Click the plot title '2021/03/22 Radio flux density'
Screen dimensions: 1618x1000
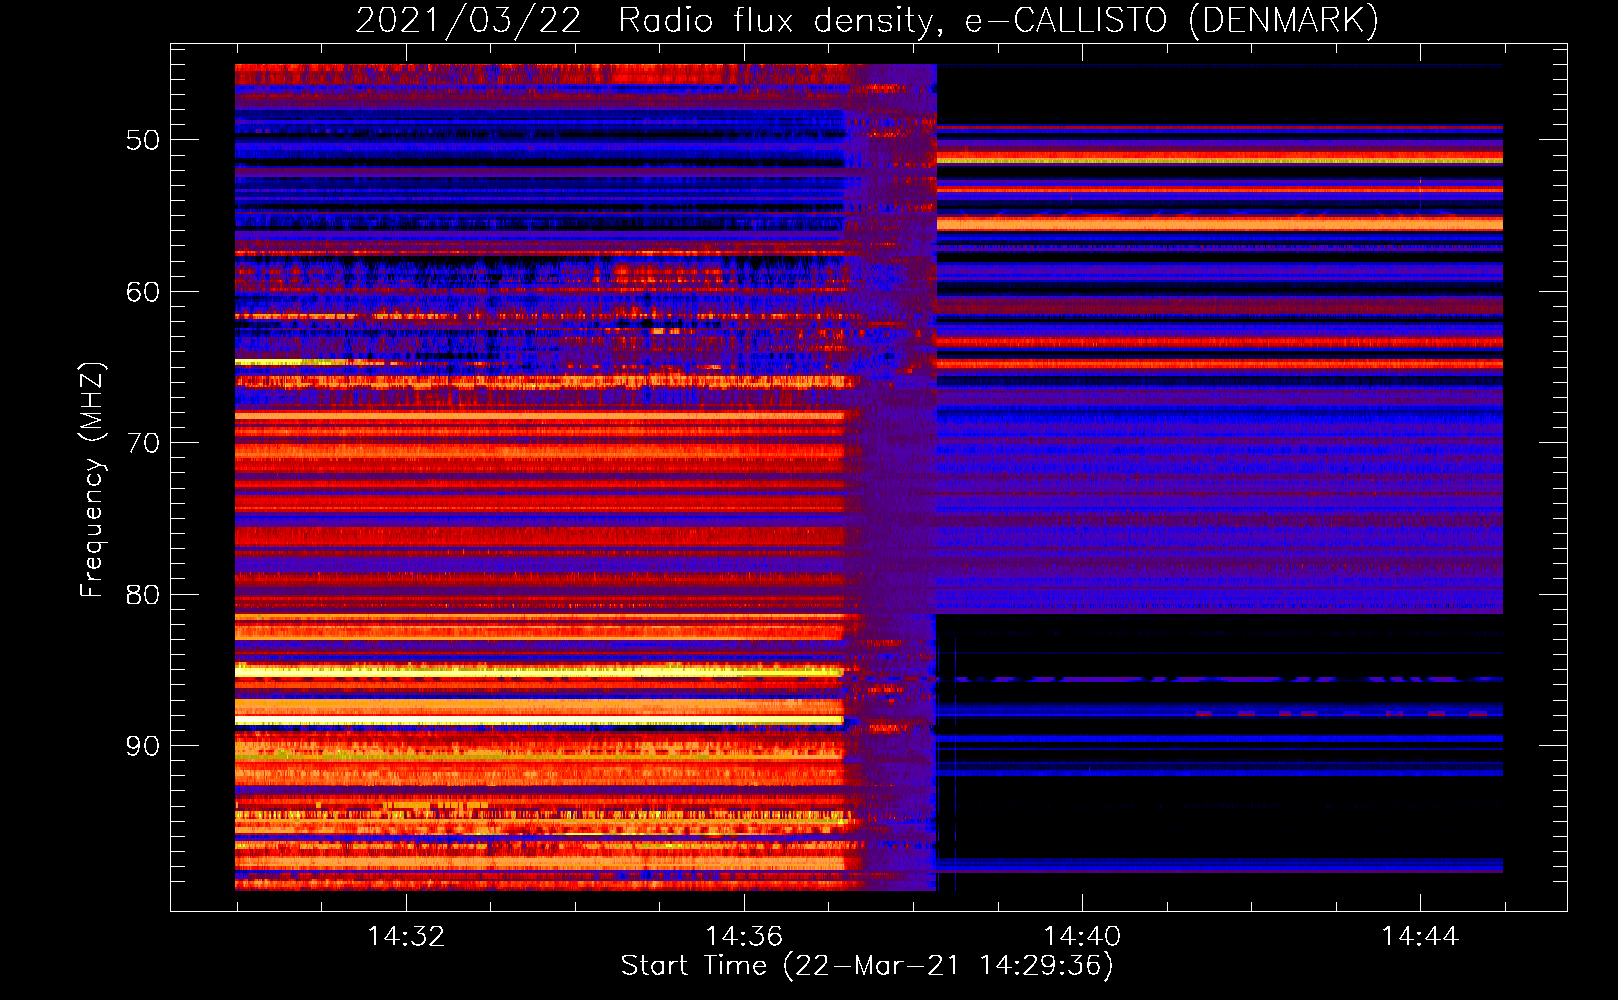(867, 20)
